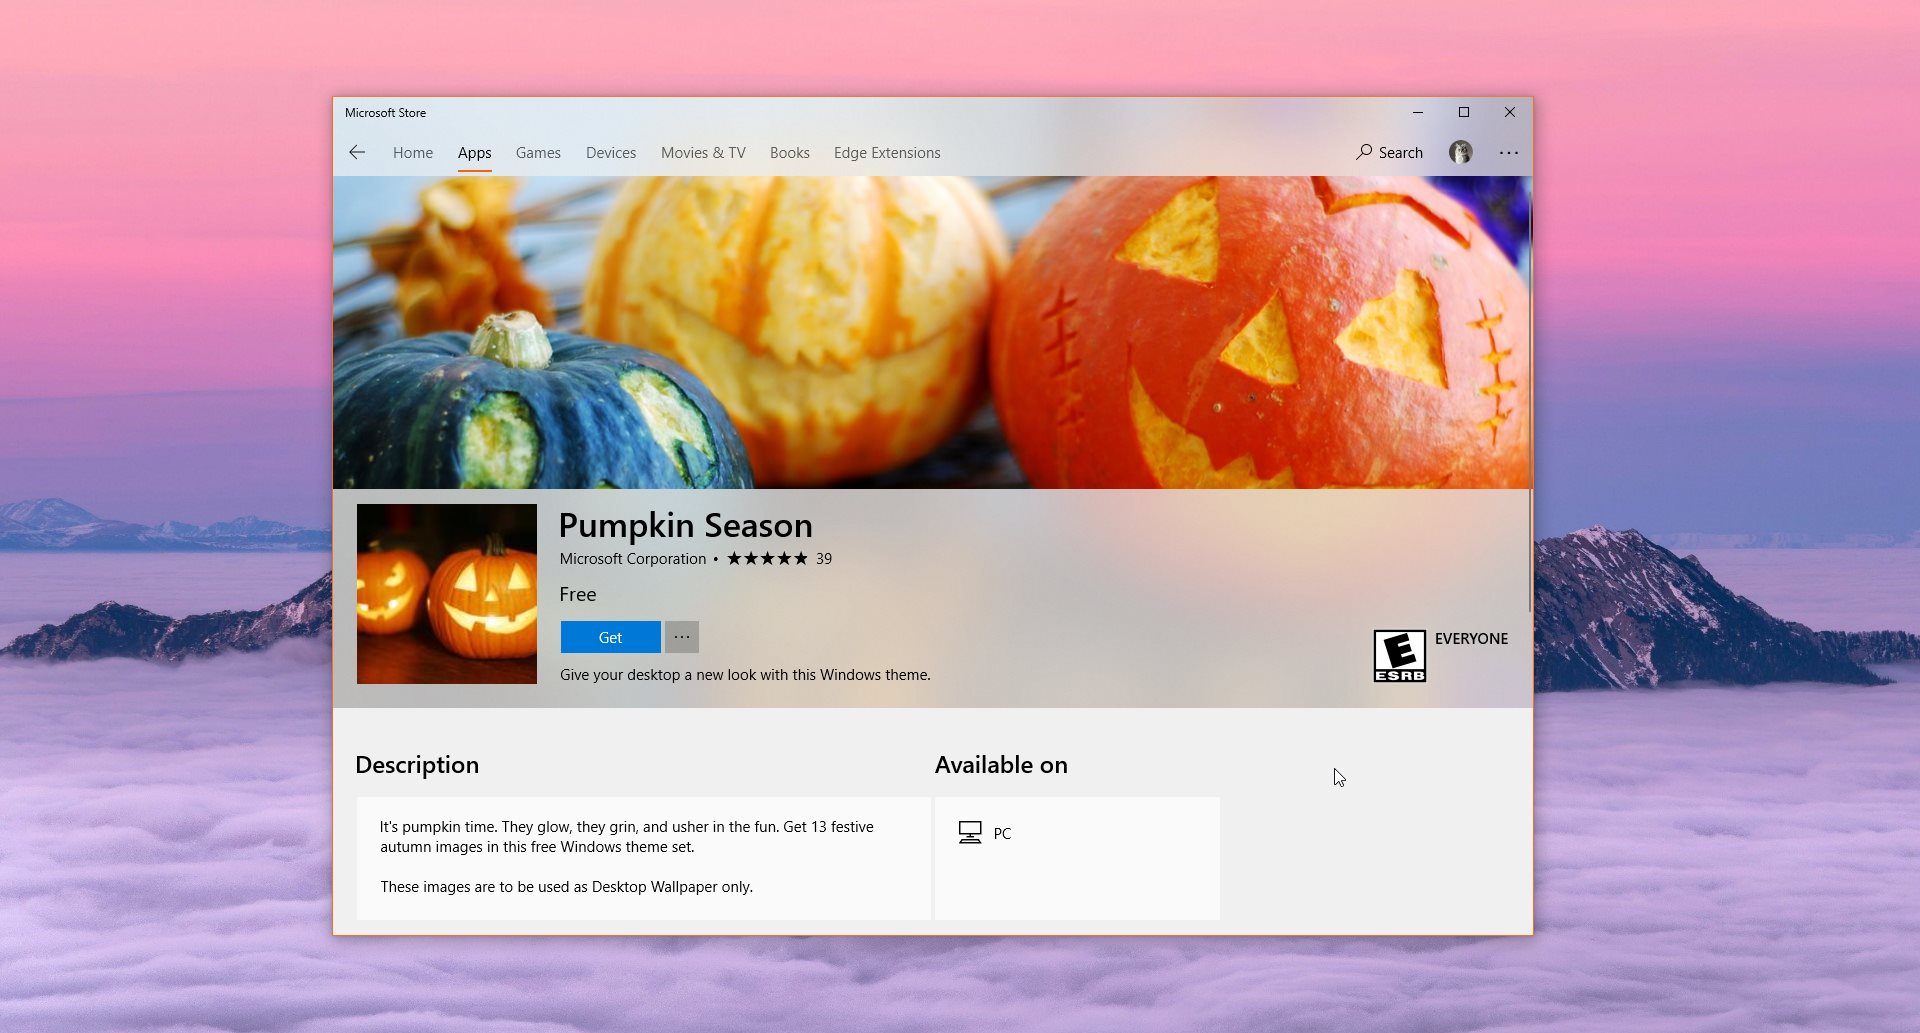
Task: Click the pumpkin hero banner image
Action: click(931, 333)
